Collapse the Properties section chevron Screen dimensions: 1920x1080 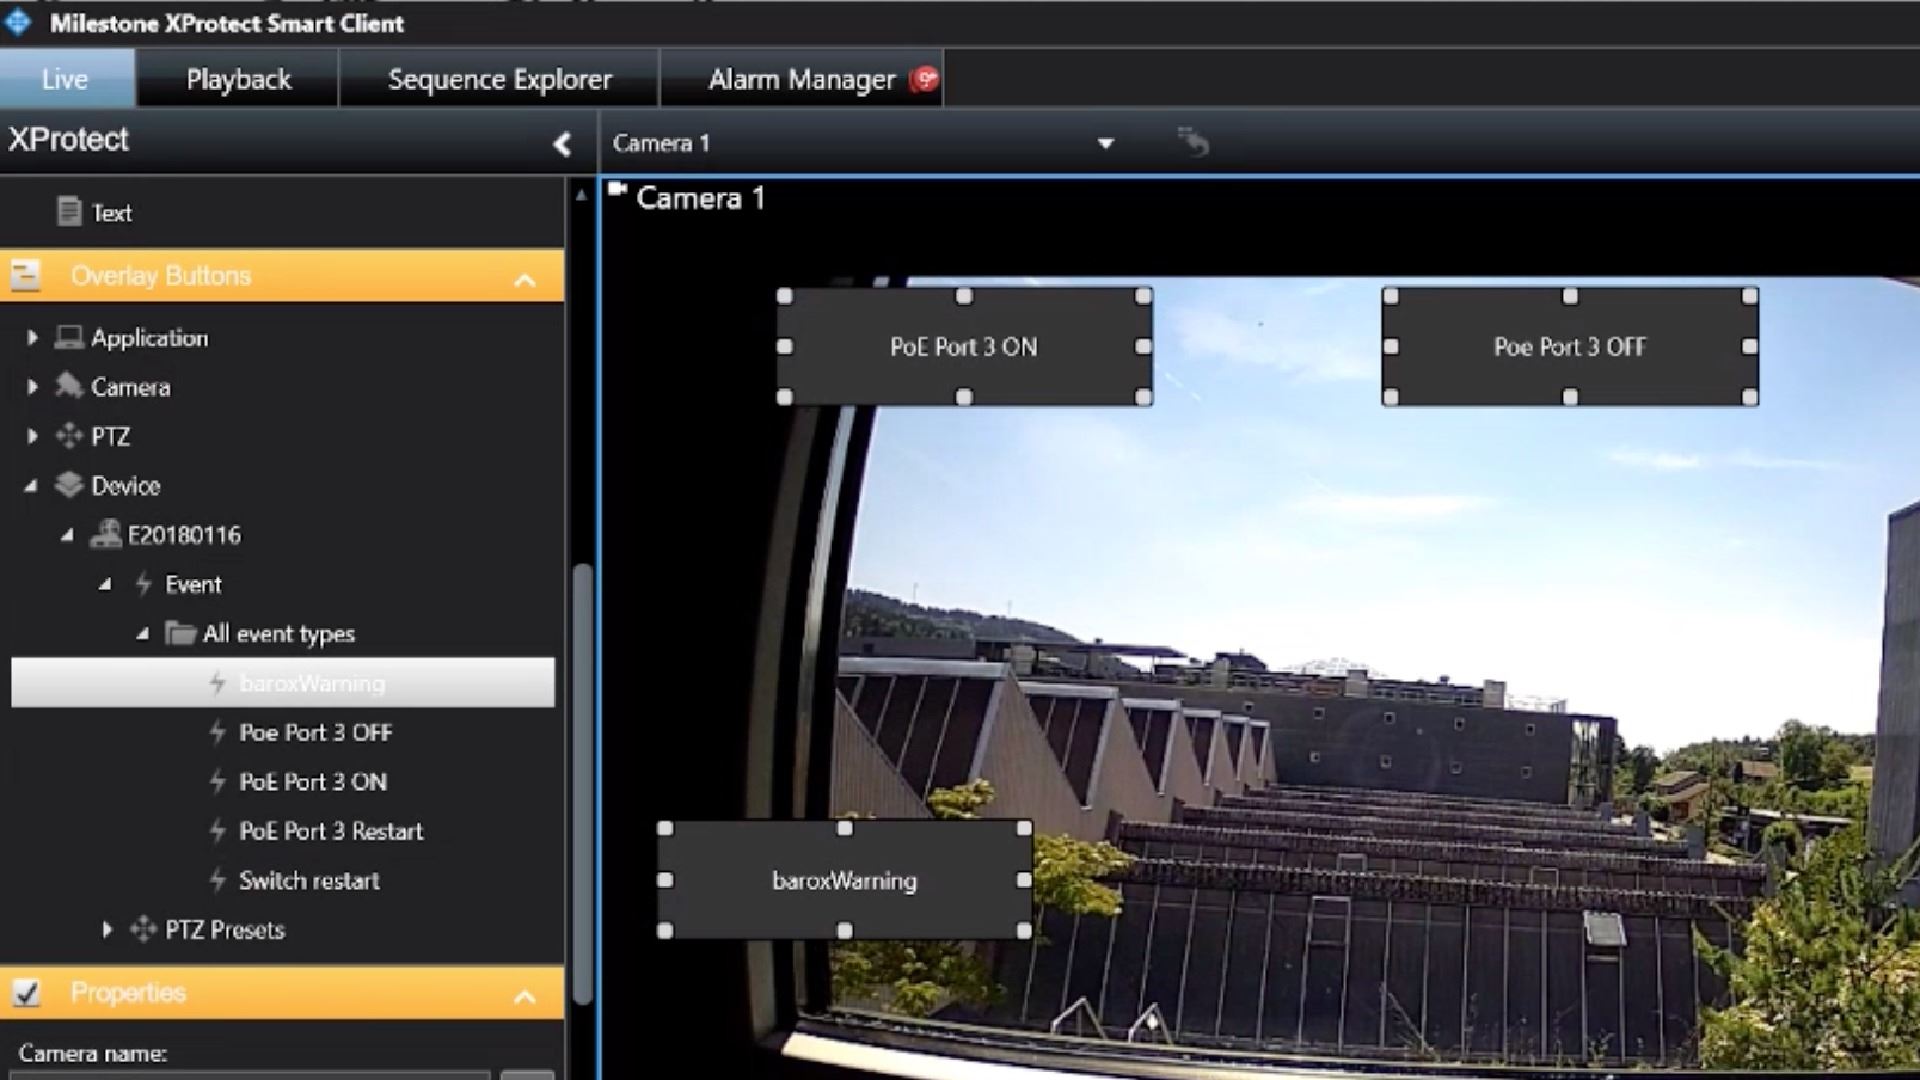(x=525, y=996)
